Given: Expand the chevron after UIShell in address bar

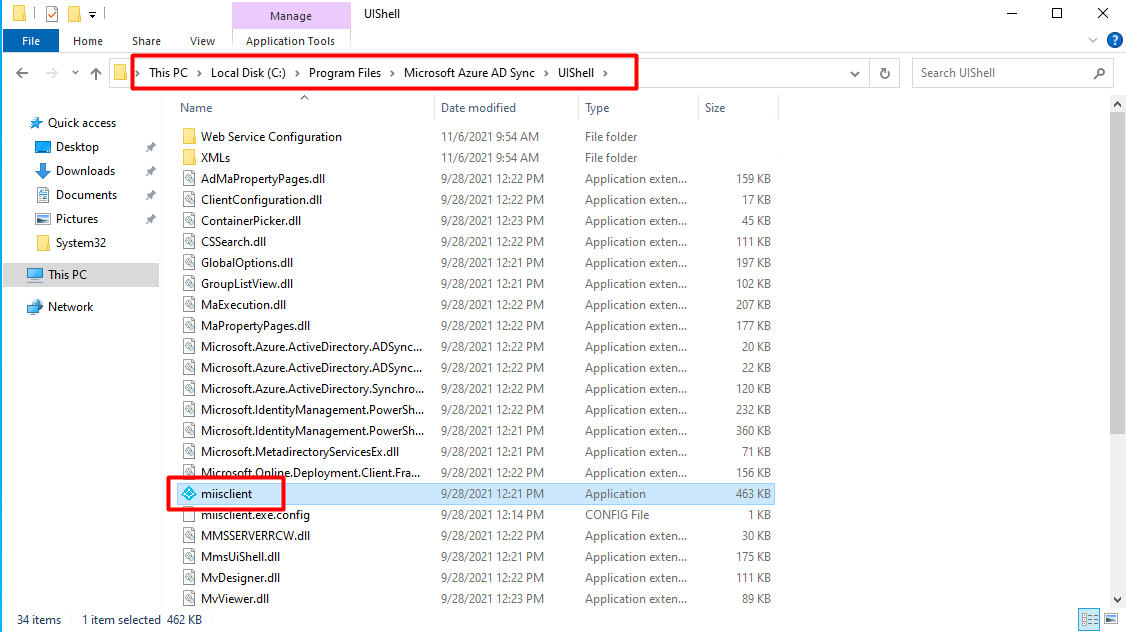Looking at the screenshot, I should tap(605, 73).
